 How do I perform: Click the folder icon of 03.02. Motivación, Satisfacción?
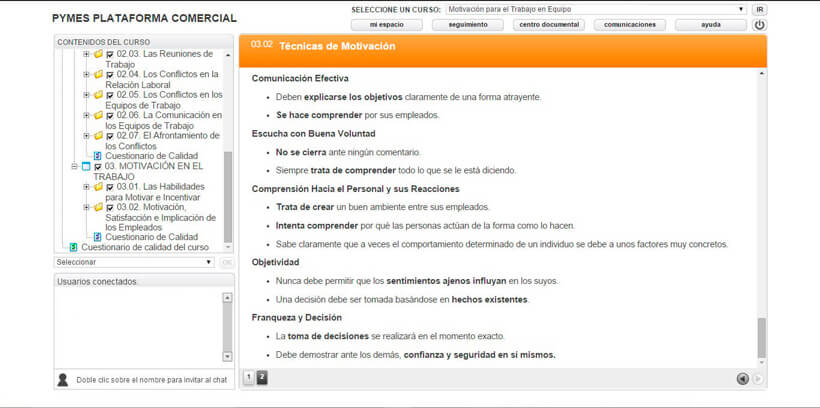[x=98, y=207]
